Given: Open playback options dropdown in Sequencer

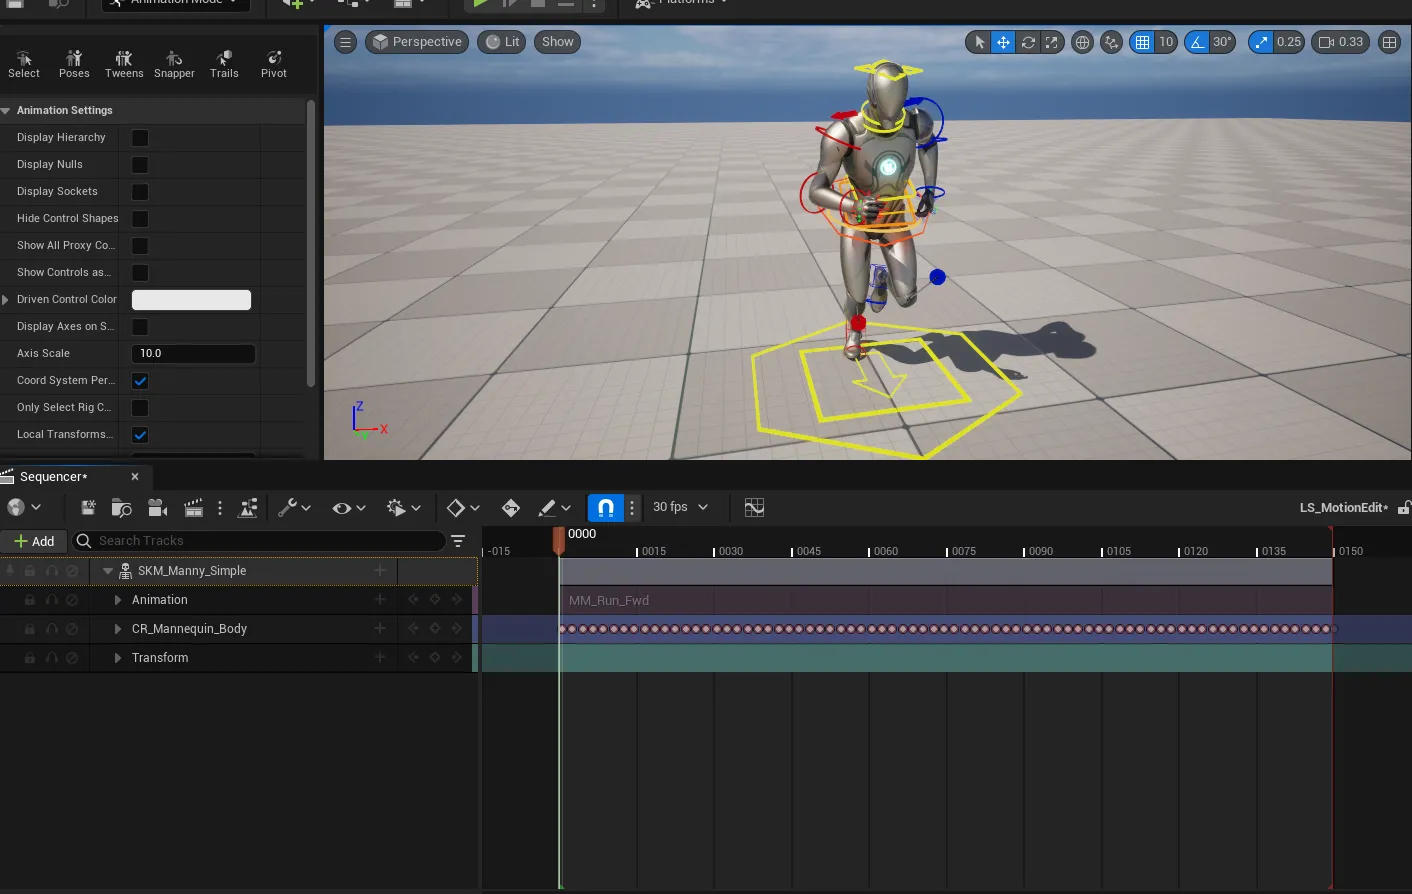Looking at the screenshot, I should pyautogui.click(x=404, y=508).
